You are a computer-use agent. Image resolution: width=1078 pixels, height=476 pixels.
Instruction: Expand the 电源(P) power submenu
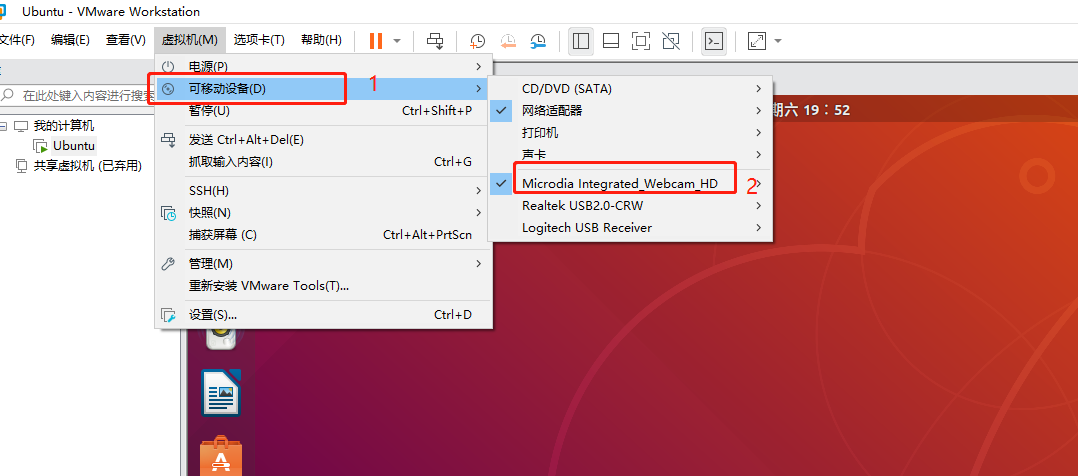(323, 67)
